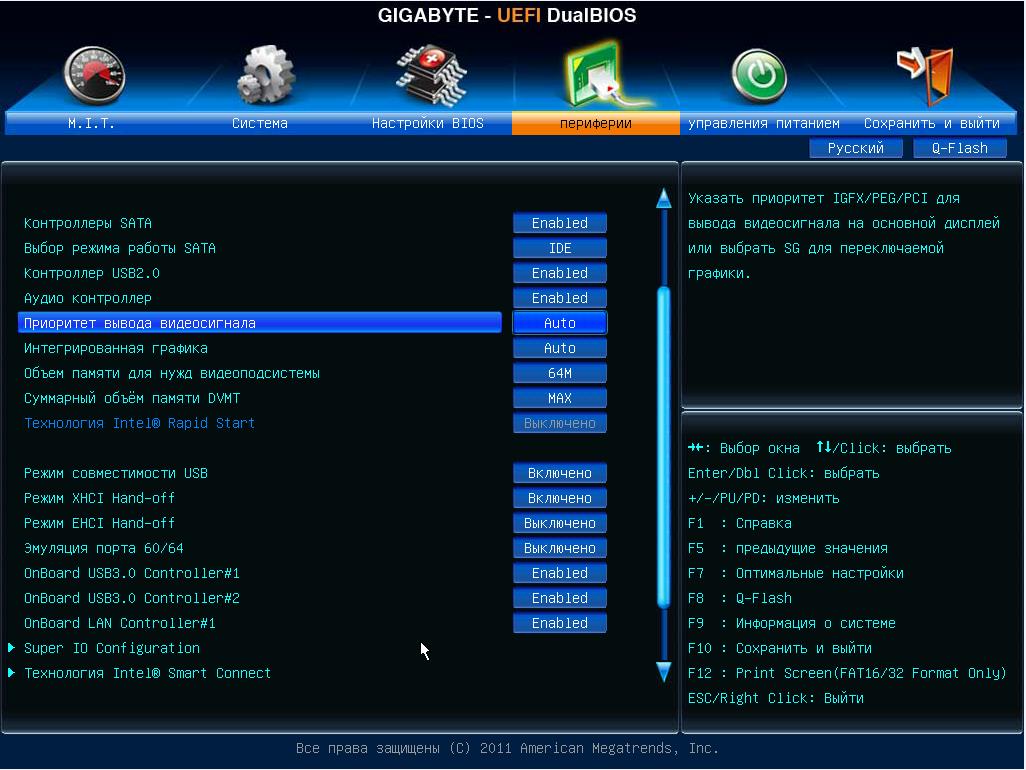Click the System gears icon
The height and width of the screenshot is (770, 1026).
264,74
